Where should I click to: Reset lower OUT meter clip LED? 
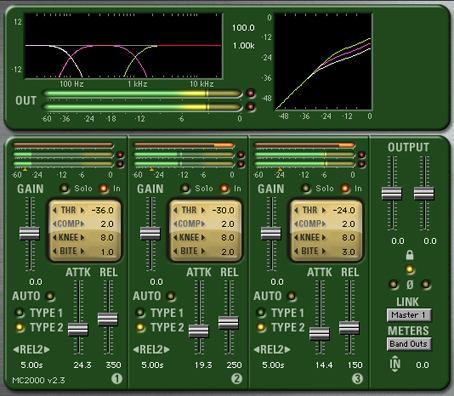tap(251, 107)
